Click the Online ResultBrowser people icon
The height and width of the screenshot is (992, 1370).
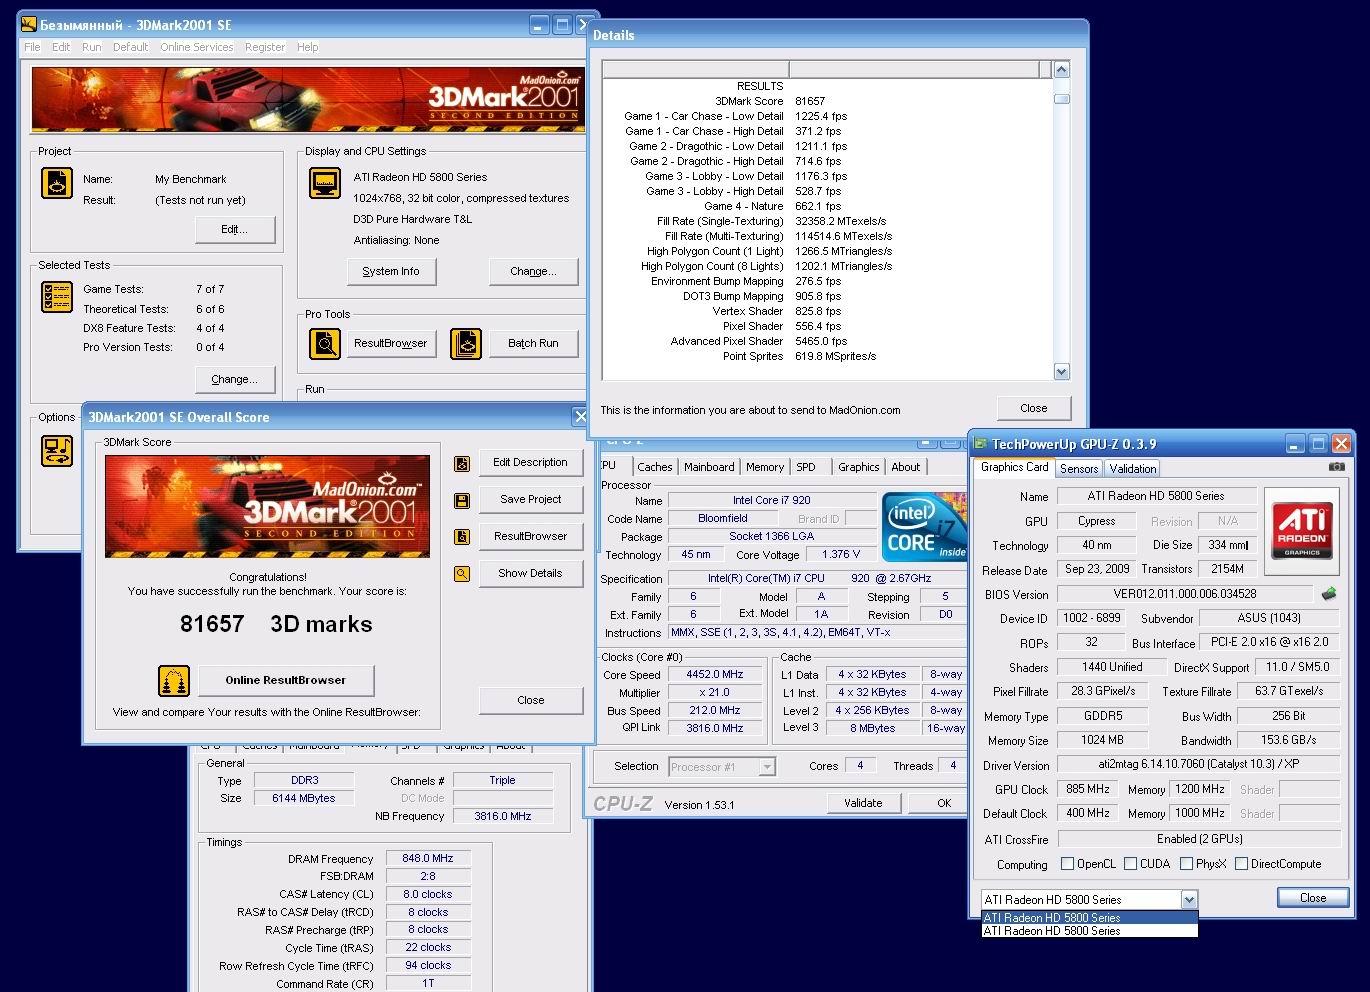(x=174, y=681)
